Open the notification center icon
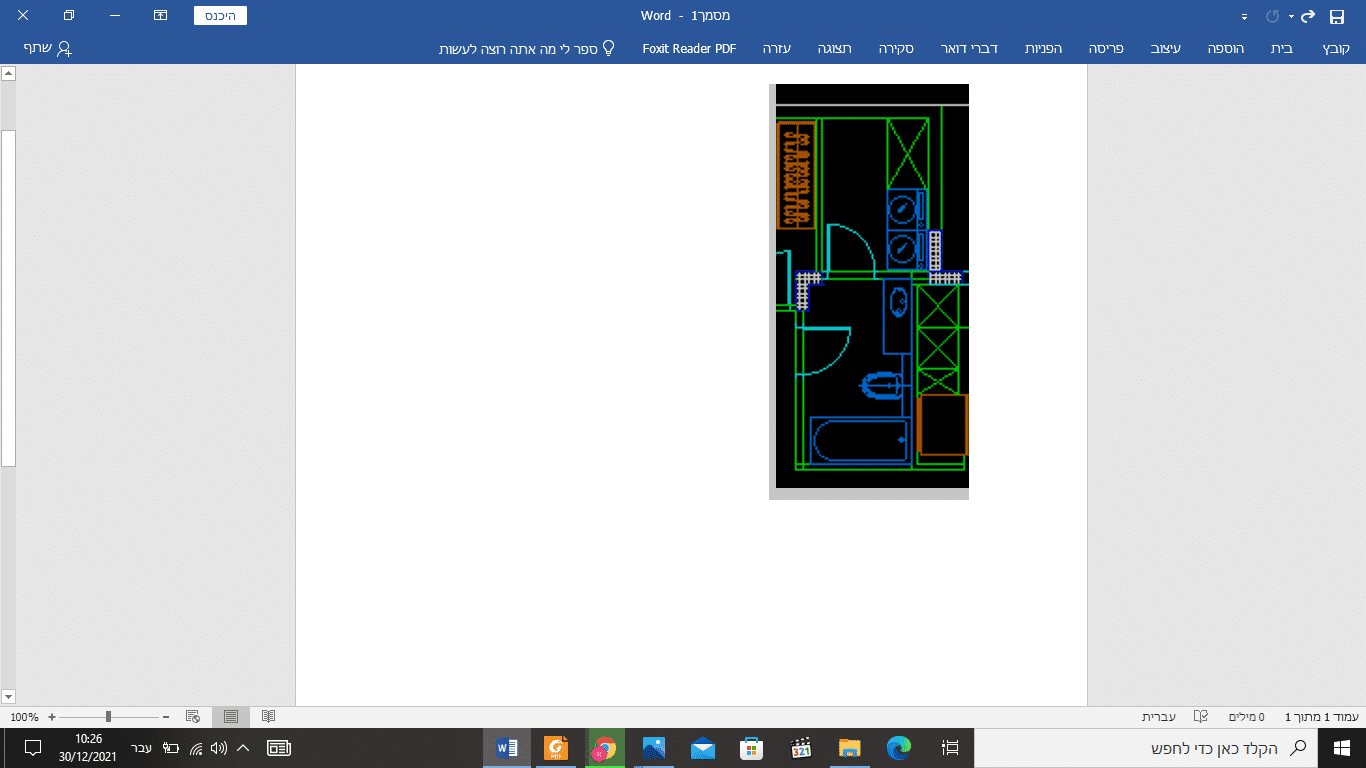This screenshot has width=1366, height=768. pos(32,748)
